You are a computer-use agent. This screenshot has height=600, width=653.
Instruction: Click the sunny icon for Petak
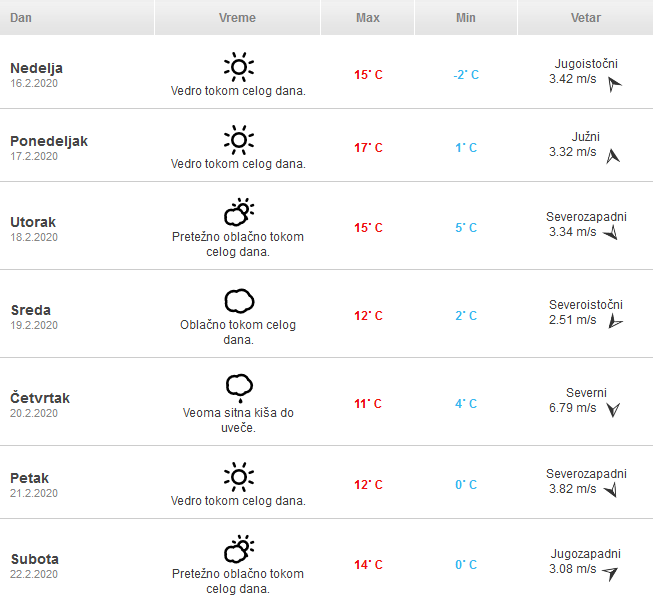click(238, 475)
